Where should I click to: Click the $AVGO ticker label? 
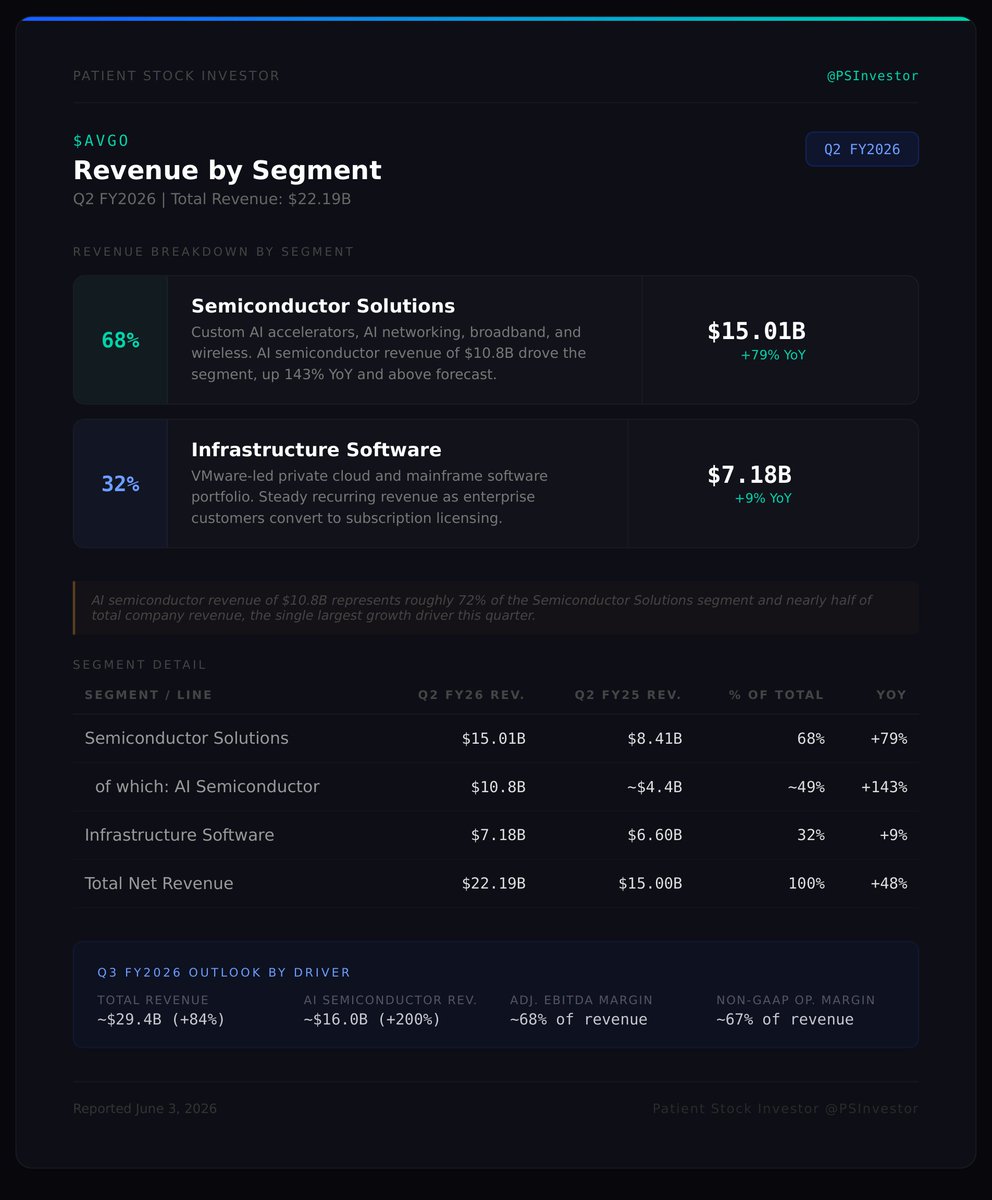(101, 141)
